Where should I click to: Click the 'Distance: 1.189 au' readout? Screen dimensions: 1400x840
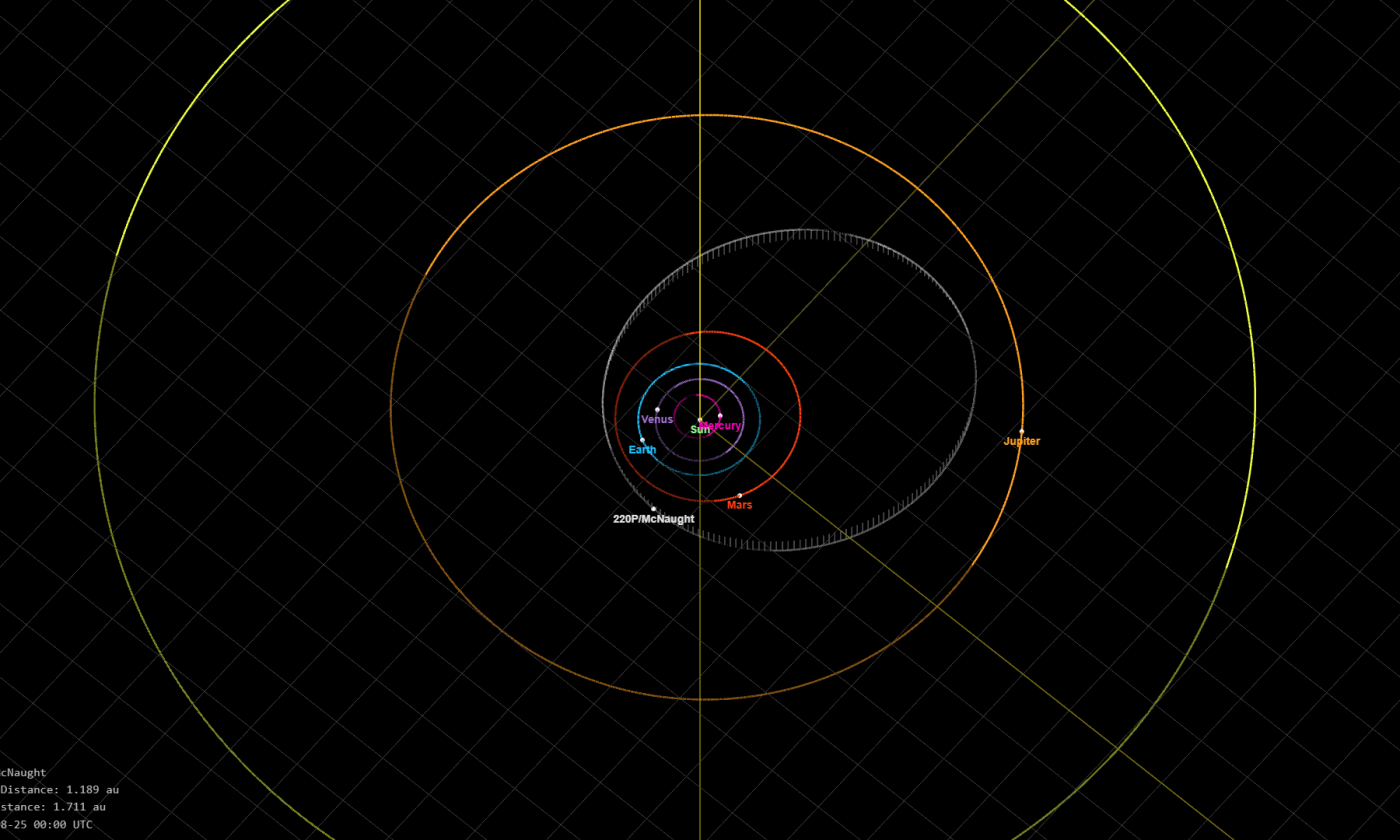(x=59, y=790)
